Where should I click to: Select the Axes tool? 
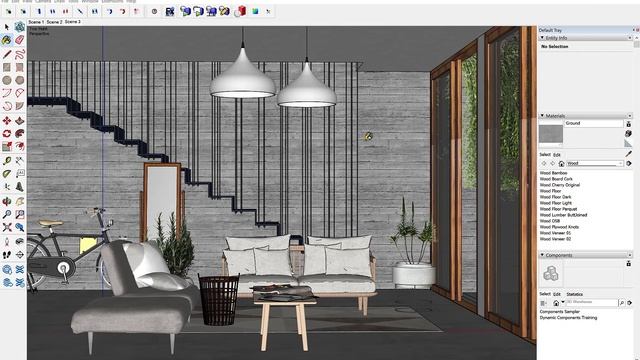tap(7, 187)
